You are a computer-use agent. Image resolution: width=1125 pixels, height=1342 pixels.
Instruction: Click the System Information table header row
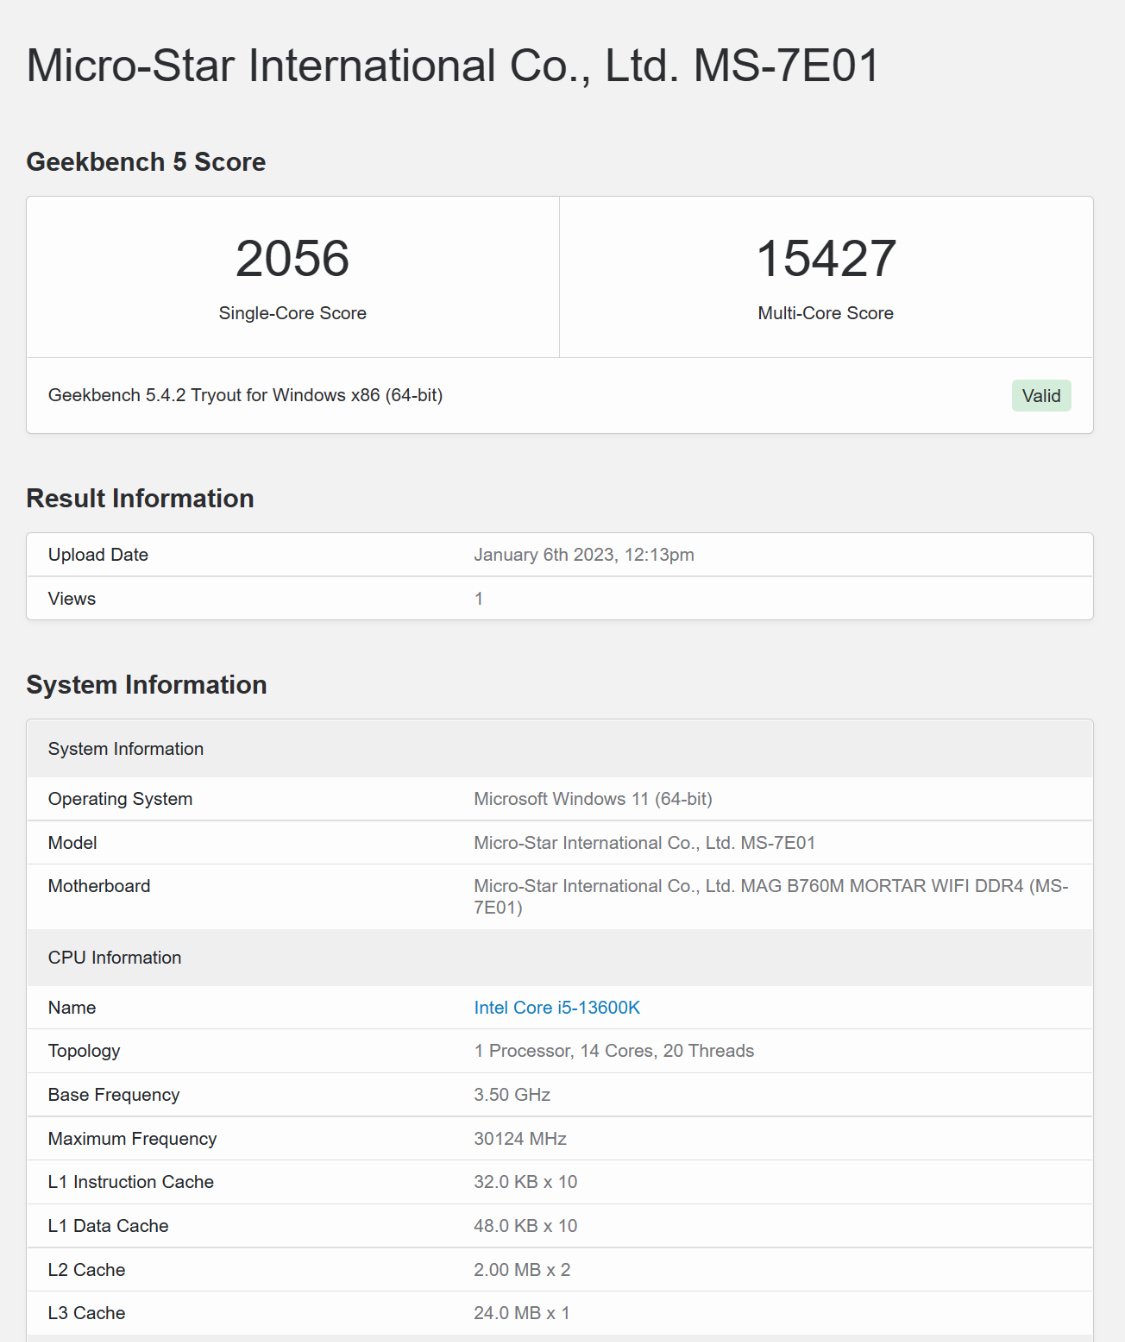560,749
